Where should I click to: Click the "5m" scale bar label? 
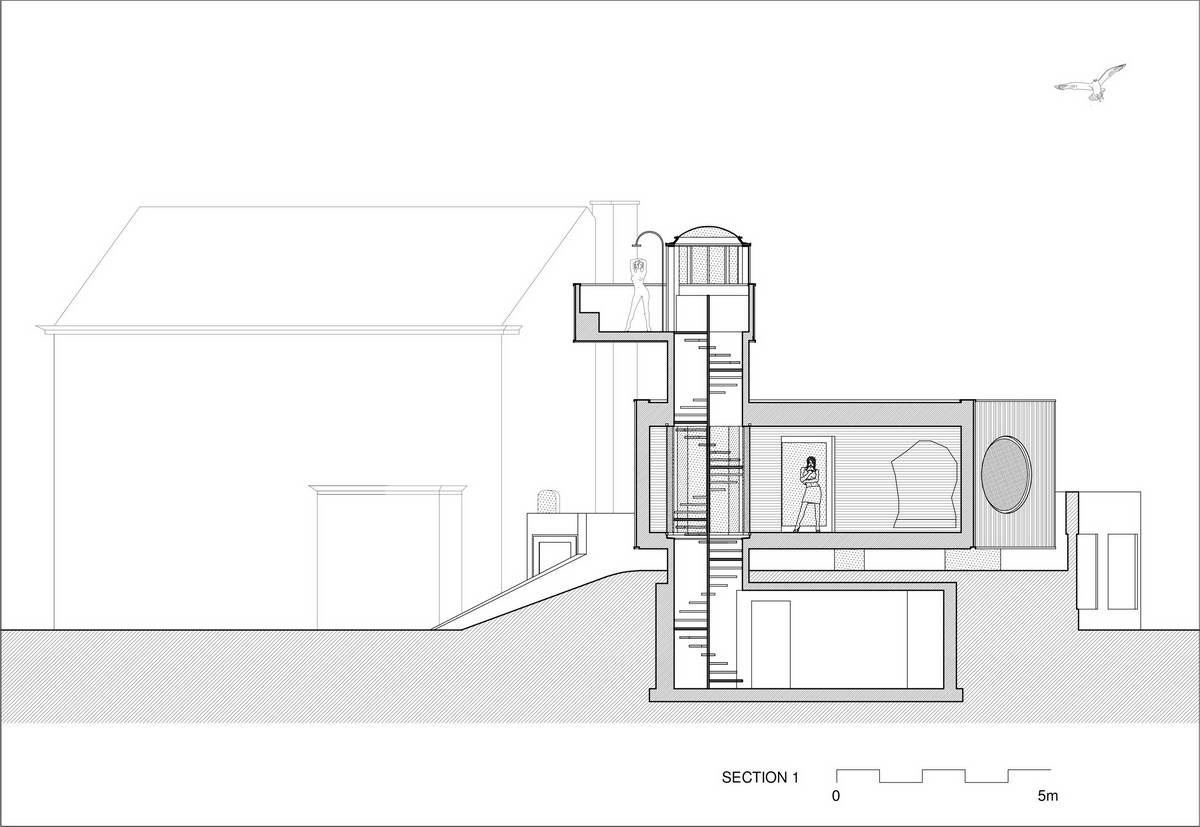click(x=1047, y=797)
